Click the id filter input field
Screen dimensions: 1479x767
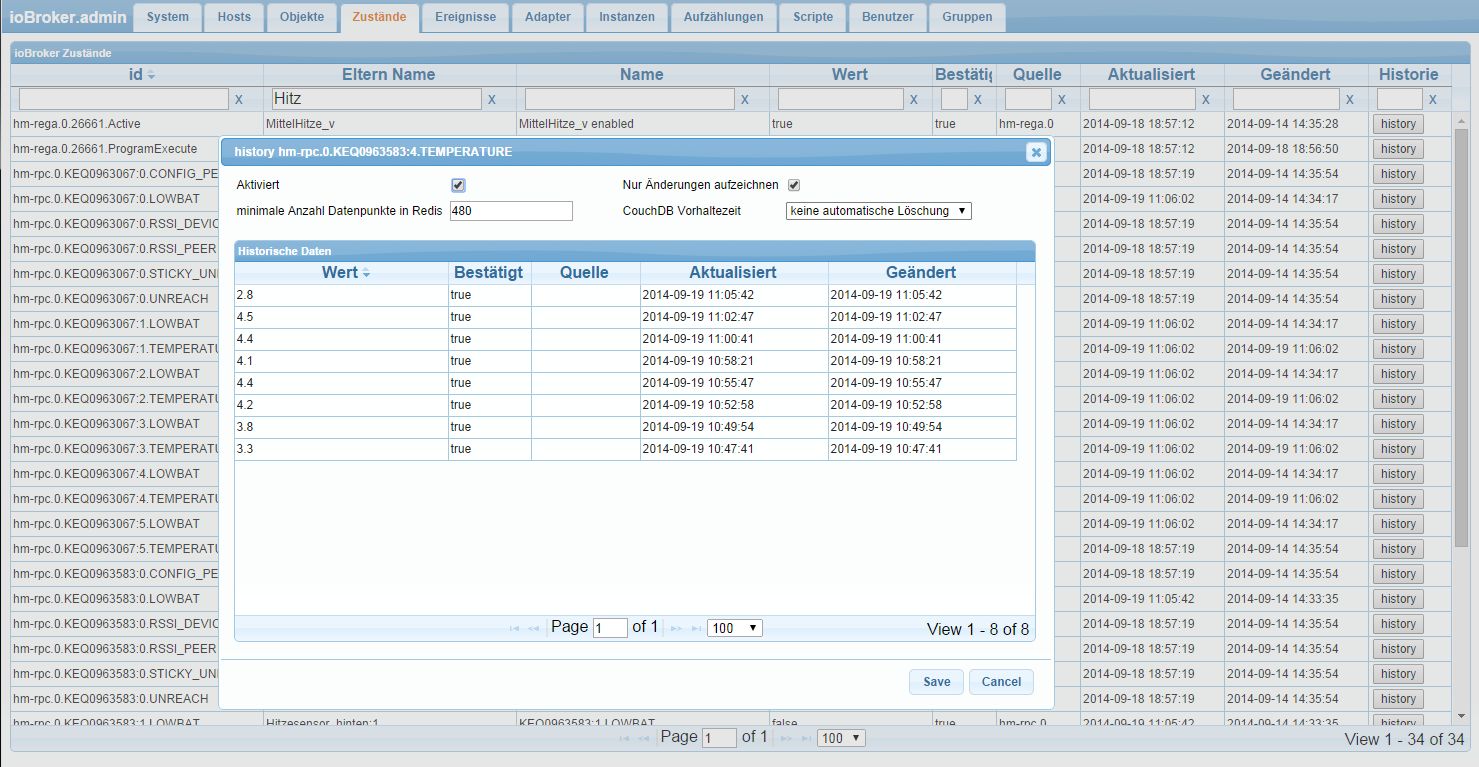[123, 99]
